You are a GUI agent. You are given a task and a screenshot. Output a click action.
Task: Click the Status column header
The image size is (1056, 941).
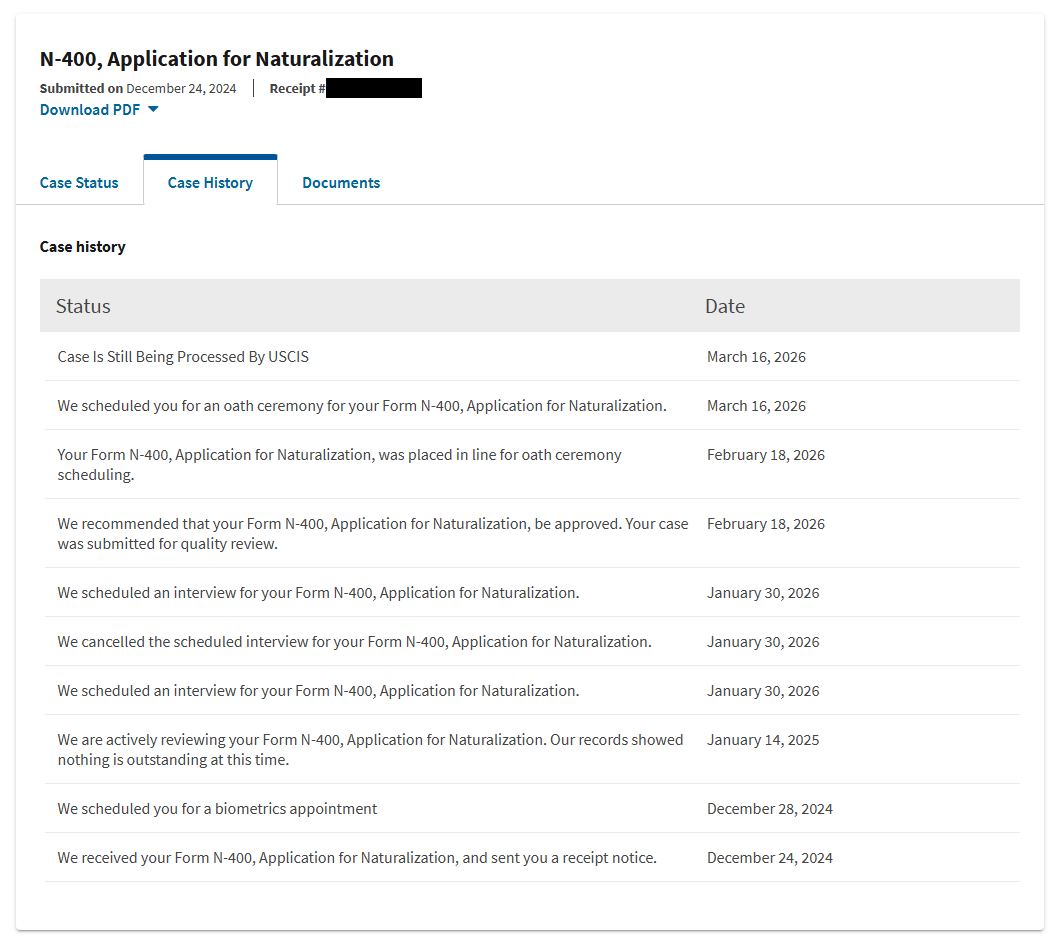(x=83, y=306)
